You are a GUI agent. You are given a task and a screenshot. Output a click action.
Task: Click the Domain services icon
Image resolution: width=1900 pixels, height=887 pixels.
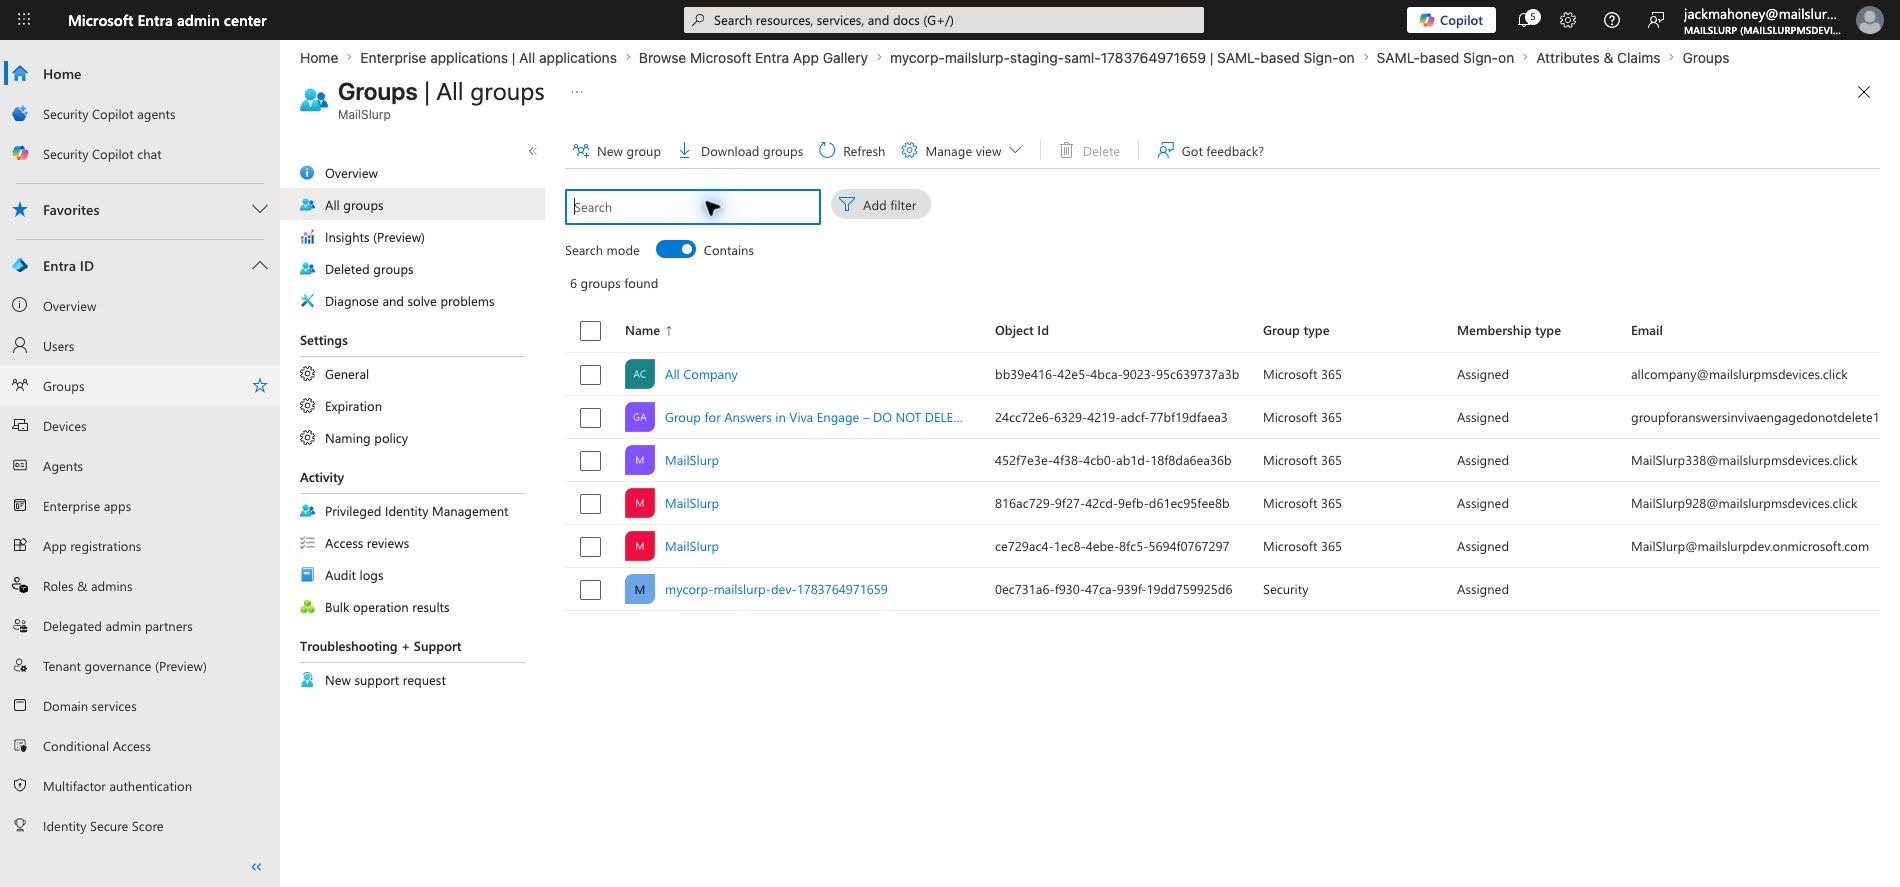tap(20, 705)
